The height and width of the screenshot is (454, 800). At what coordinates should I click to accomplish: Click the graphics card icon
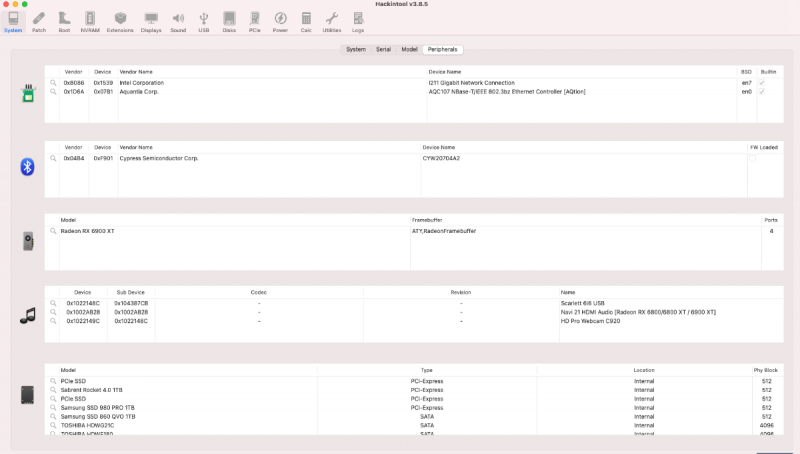coord(28,241)
